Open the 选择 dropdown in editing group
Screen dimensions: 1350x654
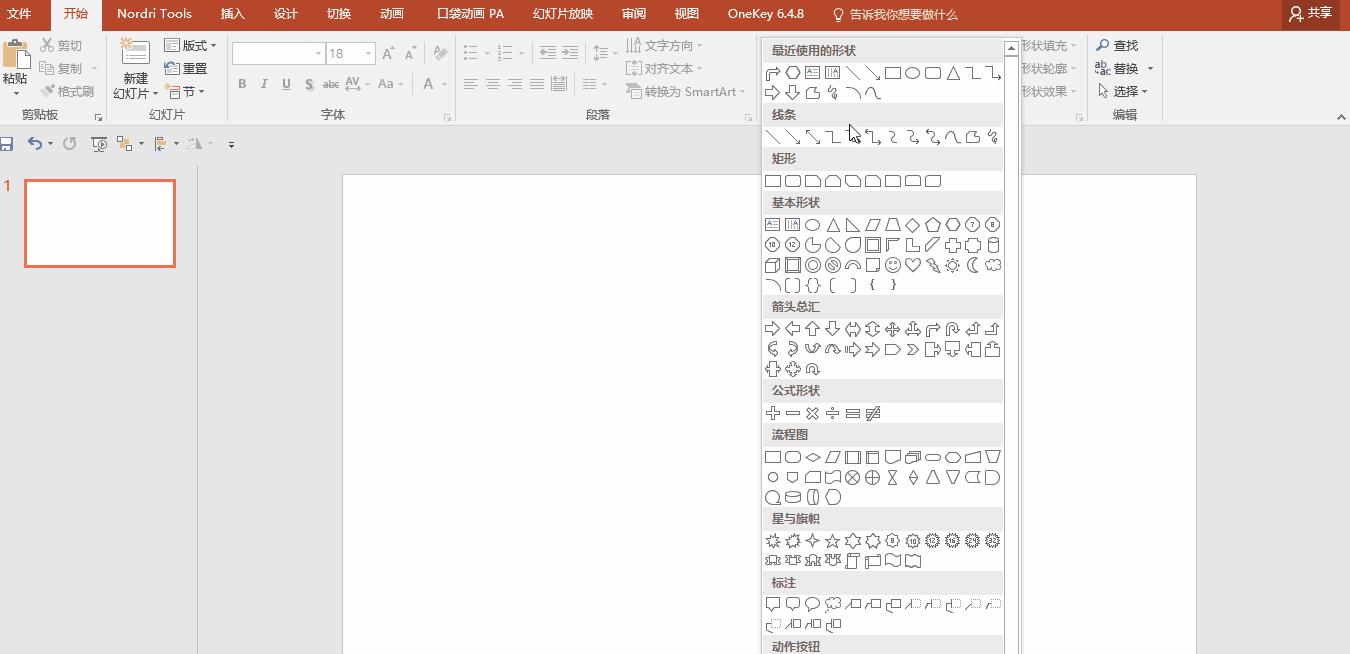pos(1122,91)
